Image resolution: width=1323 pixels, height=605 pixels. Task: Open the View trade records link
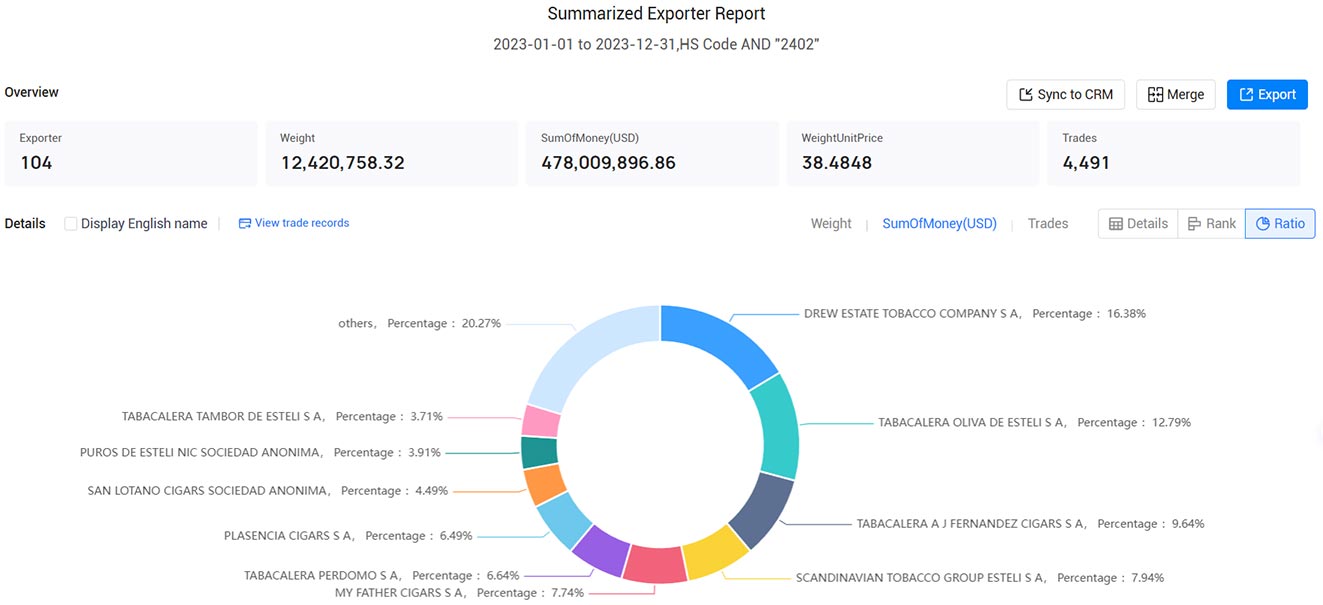pos(294,223)
